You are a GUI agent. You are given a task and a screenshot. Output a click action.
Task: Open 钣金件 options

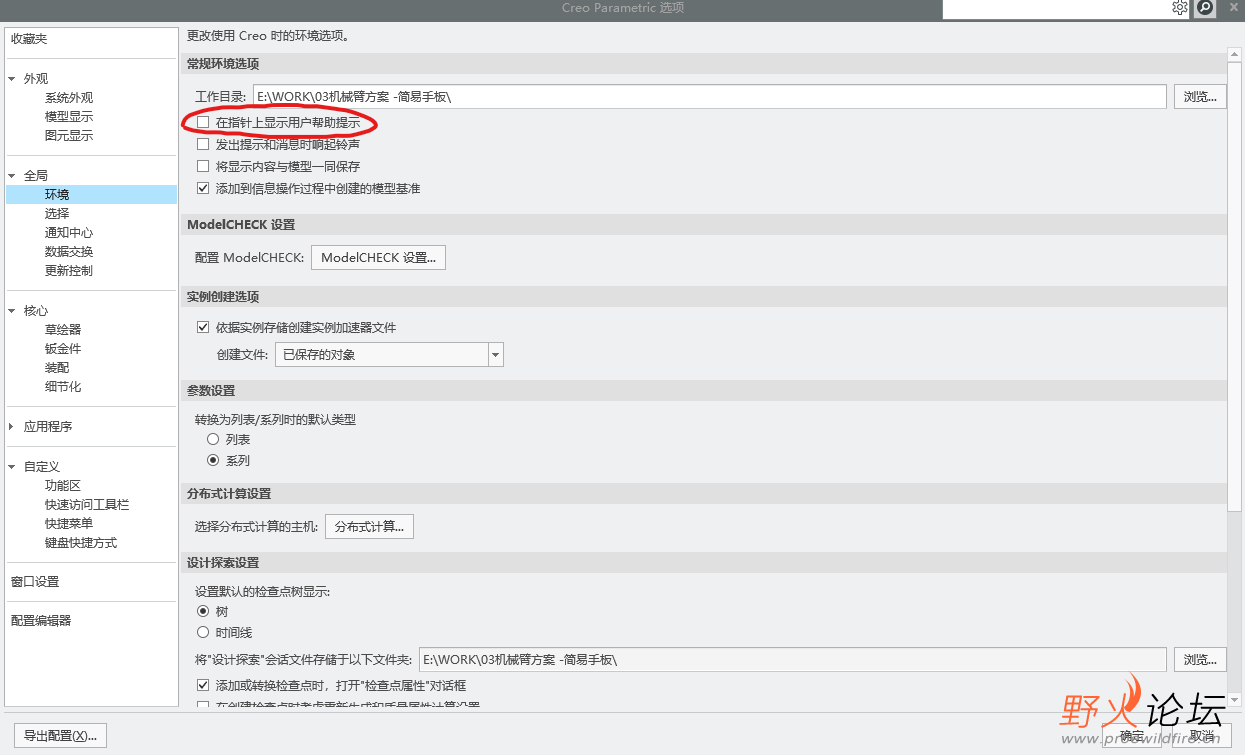(x=63, y=349)
